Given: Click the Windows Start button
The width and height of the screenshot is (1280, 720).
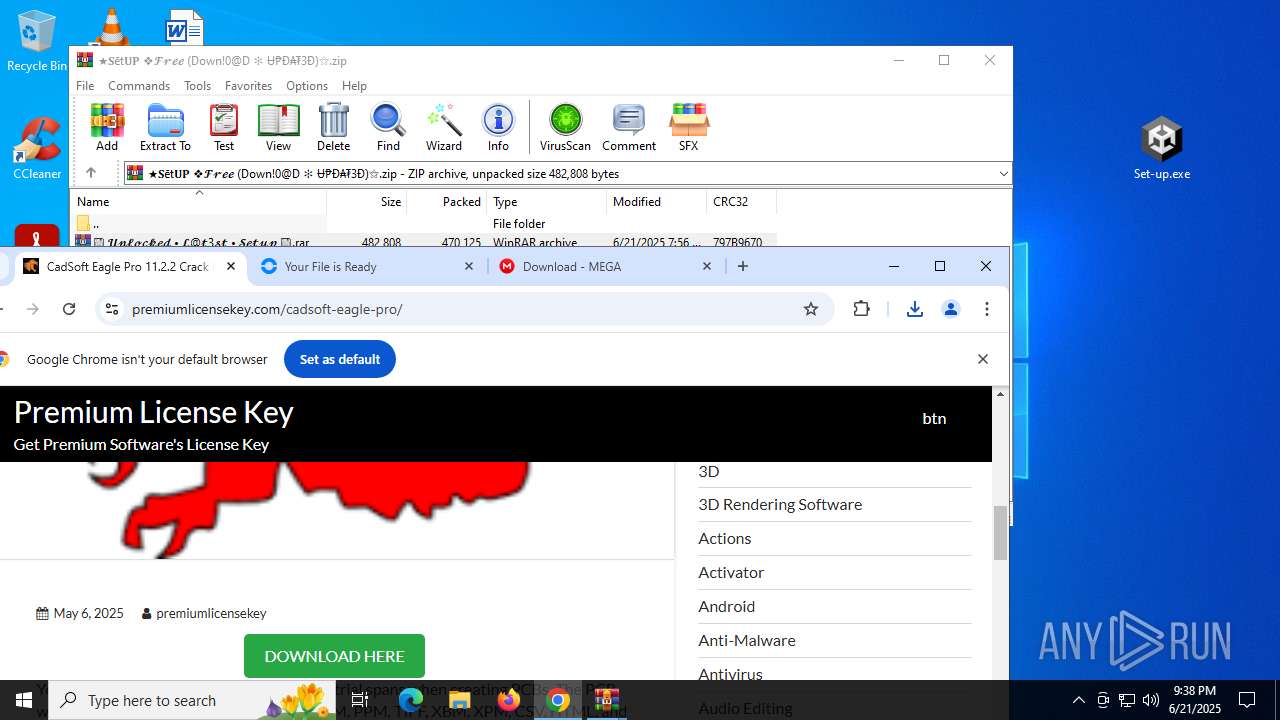Looking at the screenshot, I should point(24,700).
